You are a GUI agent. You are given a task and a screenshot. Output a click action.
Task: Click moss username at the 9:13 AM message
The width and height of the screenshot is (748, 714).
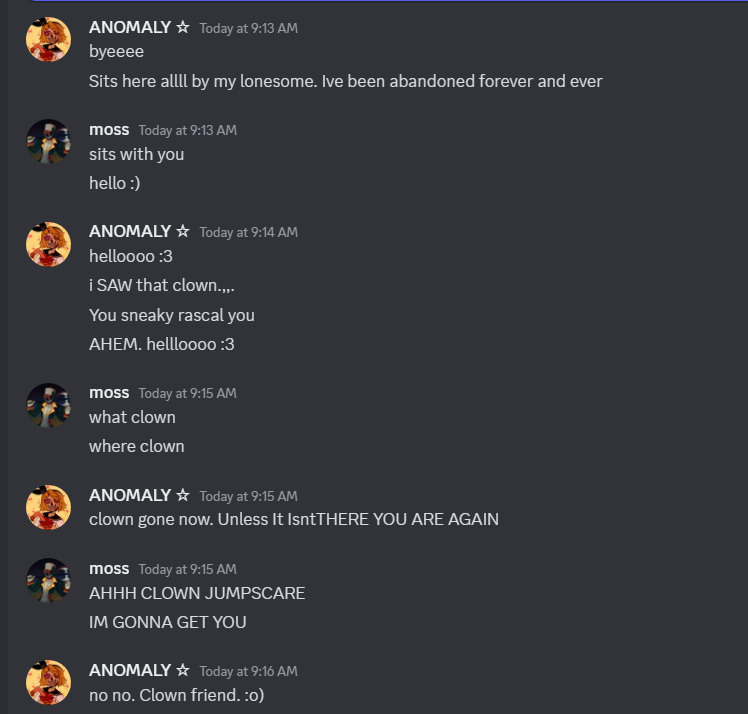109,130
